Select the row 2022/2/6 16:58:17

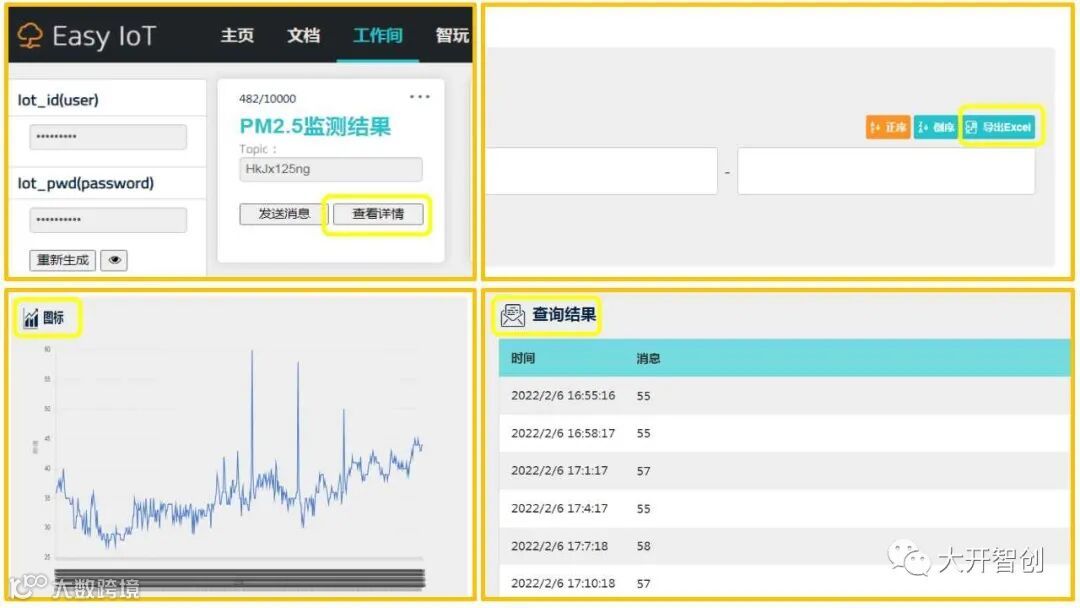click(x=785, y=433)
